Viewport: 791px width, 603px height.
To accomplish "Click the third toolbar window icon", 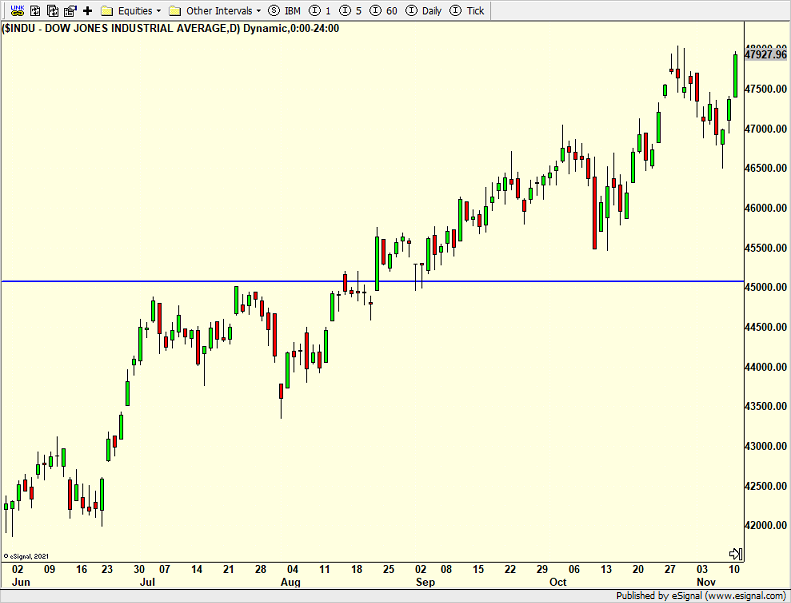I will click(52, 10).
